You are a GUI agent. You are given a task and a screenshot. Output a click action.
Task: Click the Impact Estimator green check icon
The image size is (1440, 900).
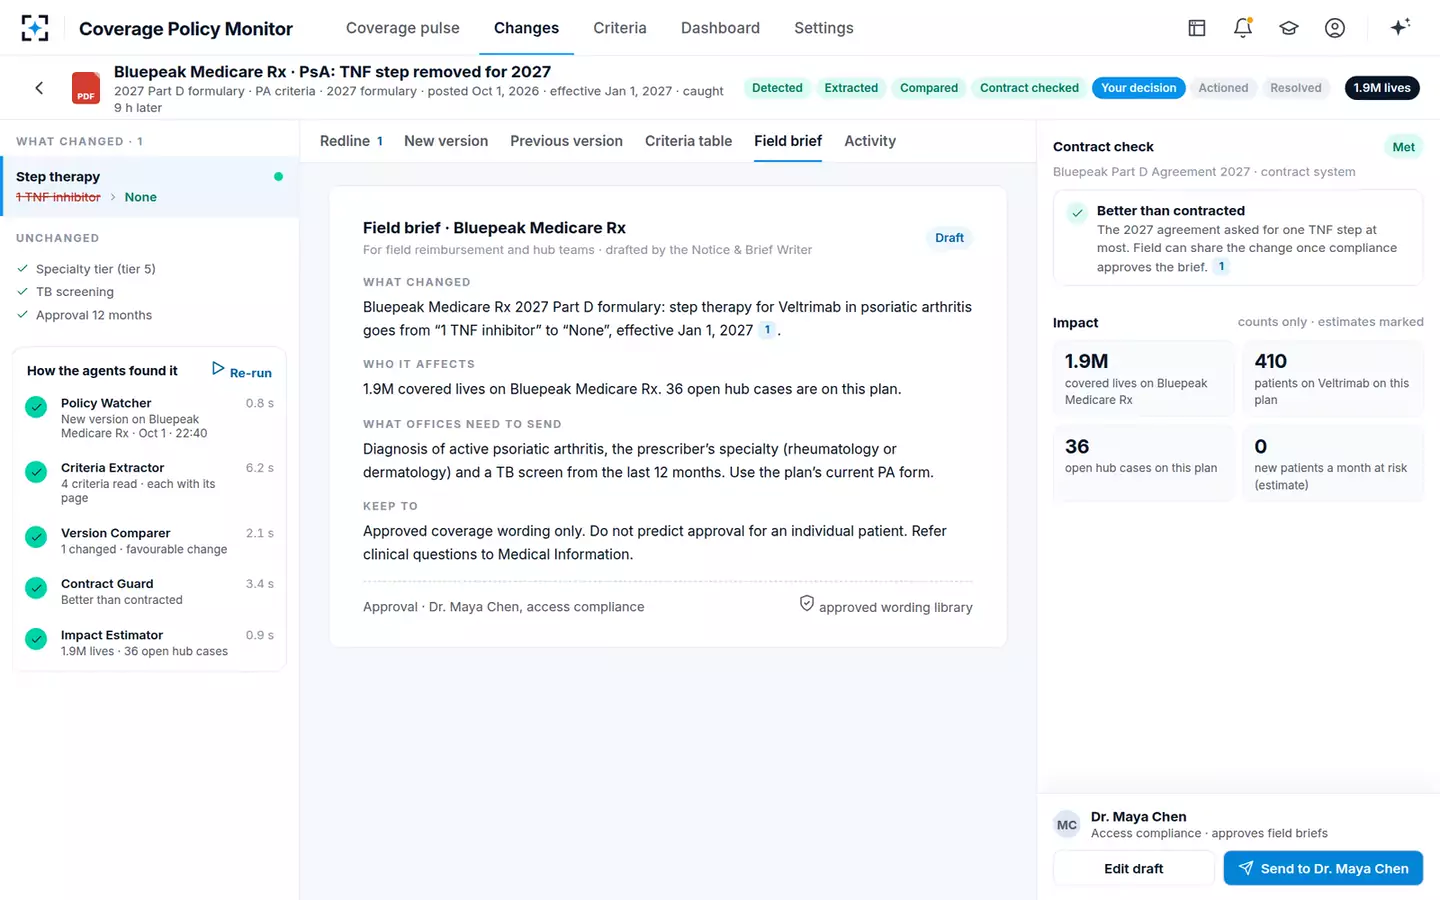click(36, 639)
